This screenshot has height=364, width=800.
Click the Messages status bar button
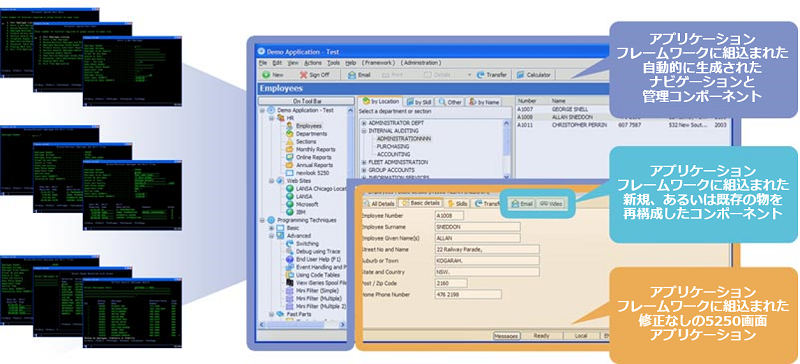pyautogui.click(x=506, y=336)
